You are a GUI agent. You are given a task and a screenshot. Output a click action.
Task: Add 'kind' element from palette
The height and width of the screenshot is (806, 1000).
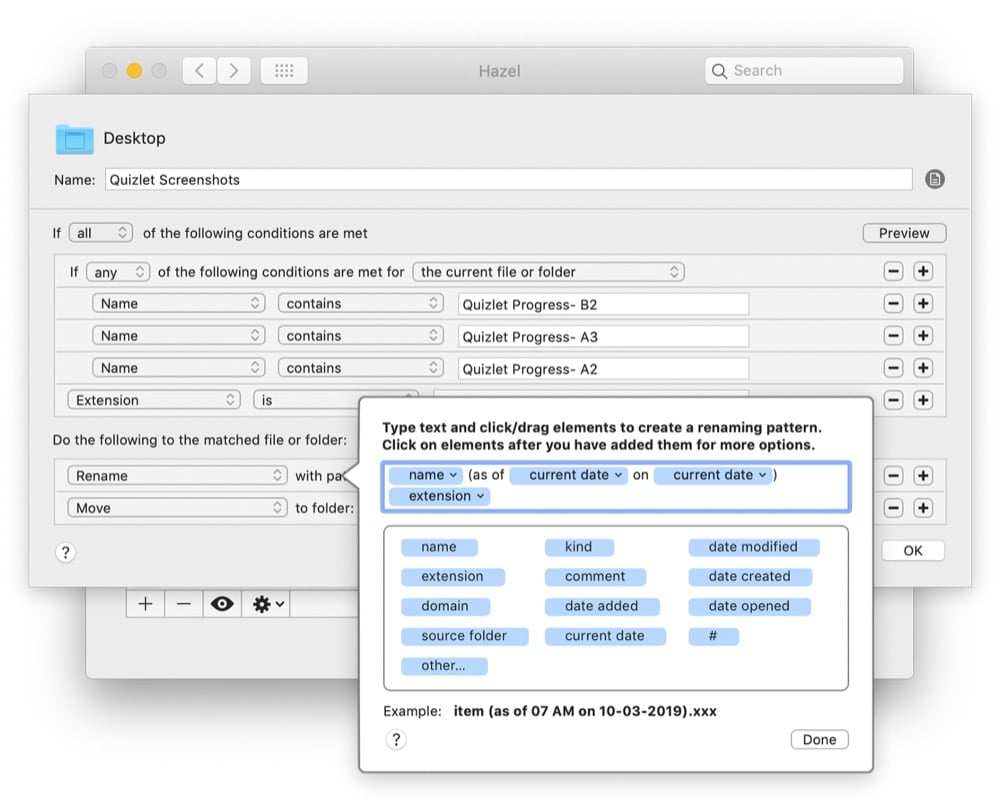[578, 547]
